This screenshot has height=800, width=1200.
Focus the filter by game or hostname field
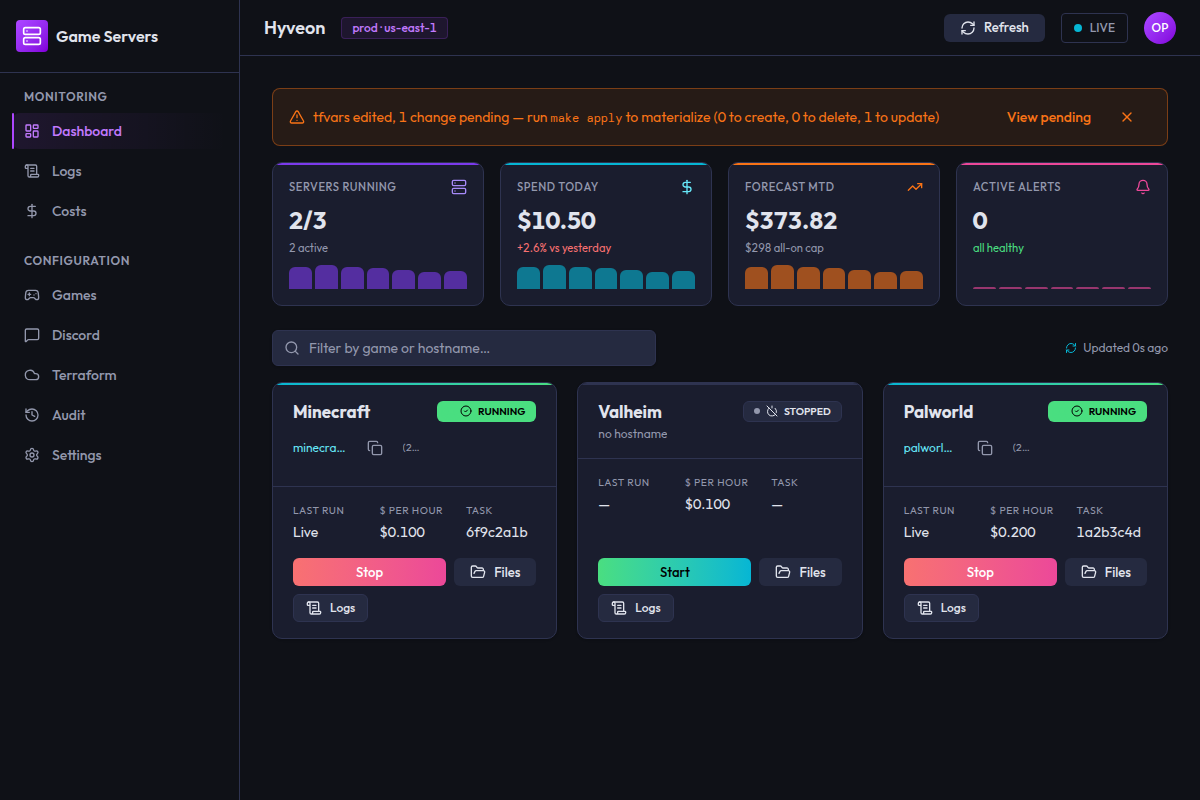pos(464,348)
